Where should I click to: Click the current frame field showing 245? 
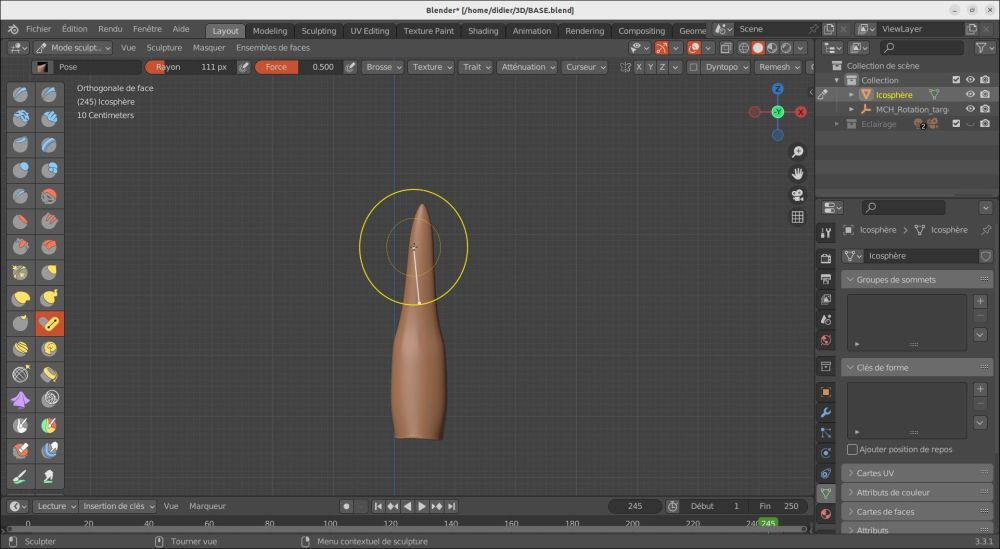[635, 506]
